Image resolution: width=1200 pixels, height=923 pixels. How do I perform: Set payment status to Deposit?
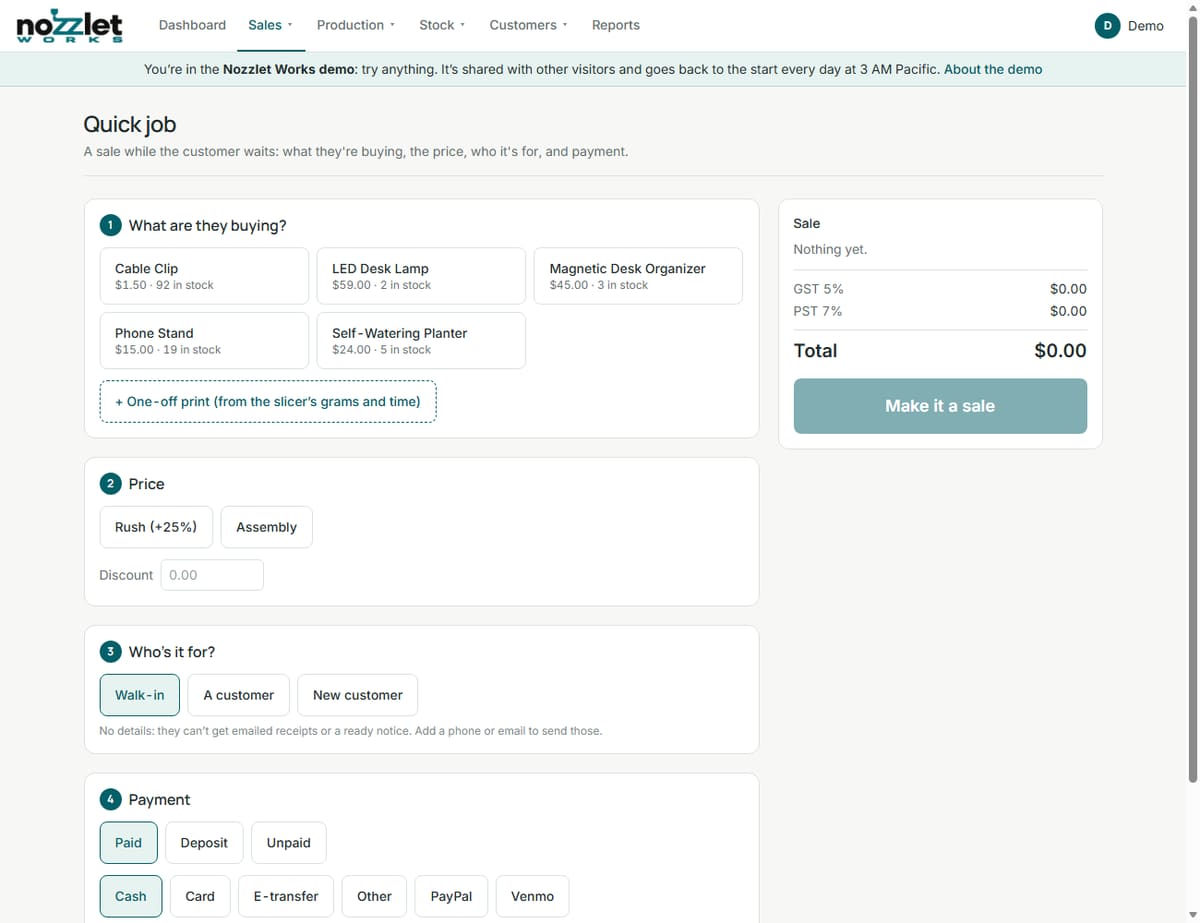point(204,843)
